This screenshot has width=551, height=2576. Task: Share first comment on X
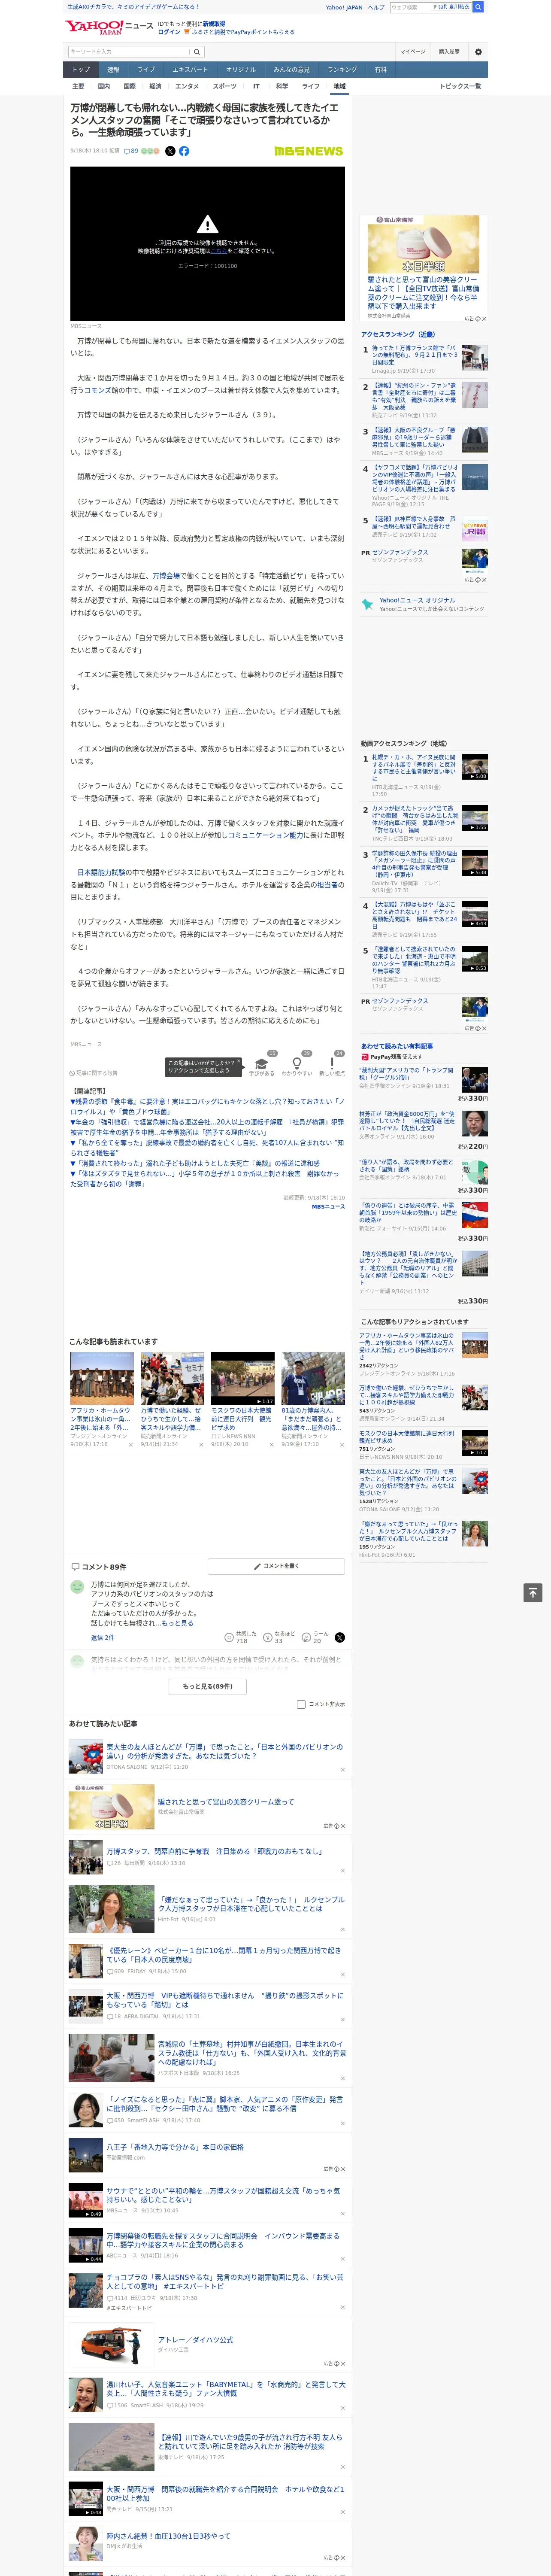340,1637
